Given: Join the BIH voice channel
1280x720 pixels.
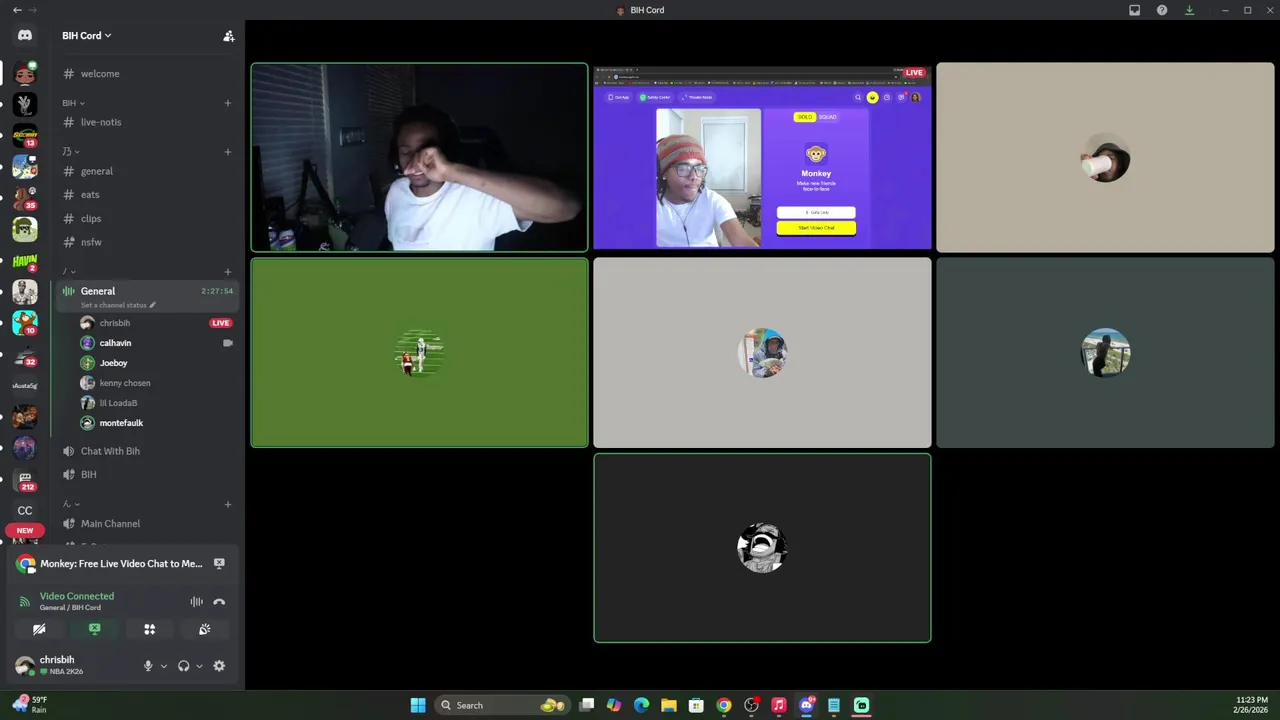Looking at the screenshot, I should click(147, 475).
